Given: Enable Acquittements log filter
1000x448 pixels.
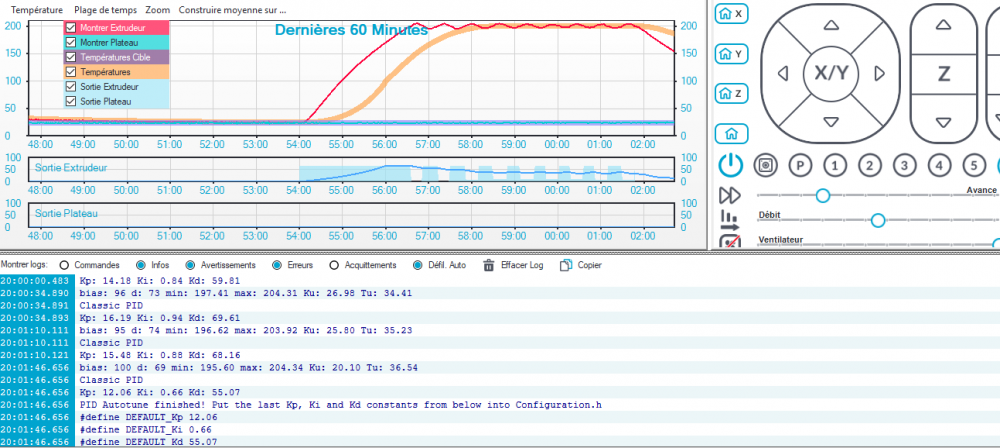Looking at the screenshot, I should [334, 265].
